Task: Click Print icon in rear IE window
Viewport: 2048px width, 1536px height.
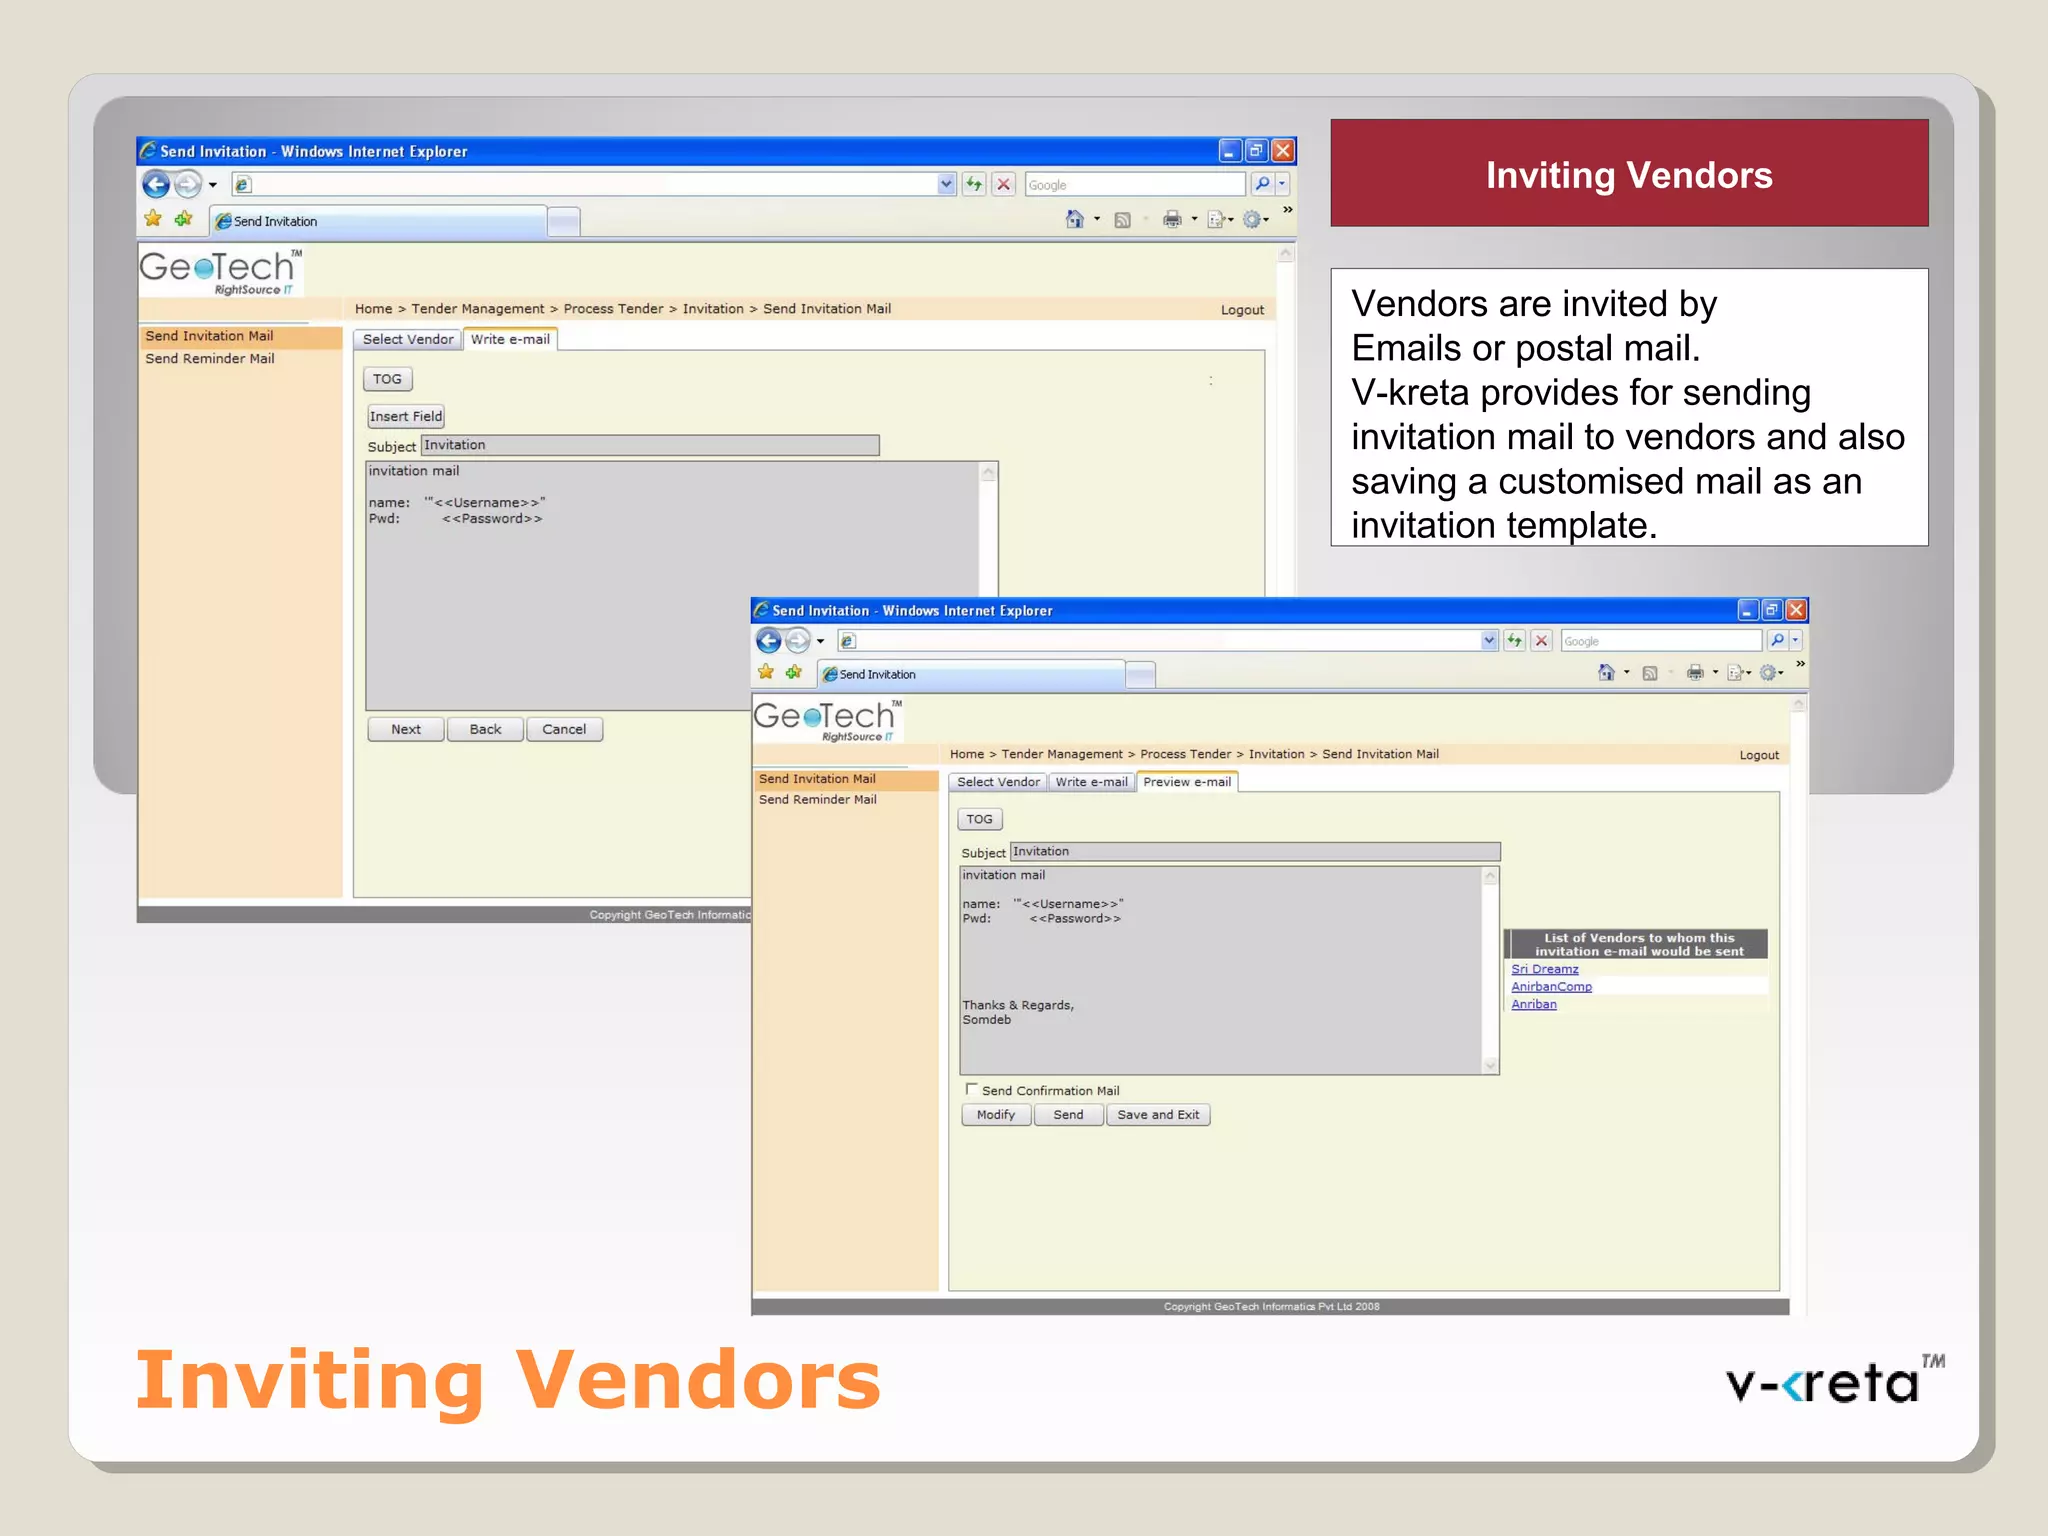Action: pyautogui.click(x=1172, y=220)
